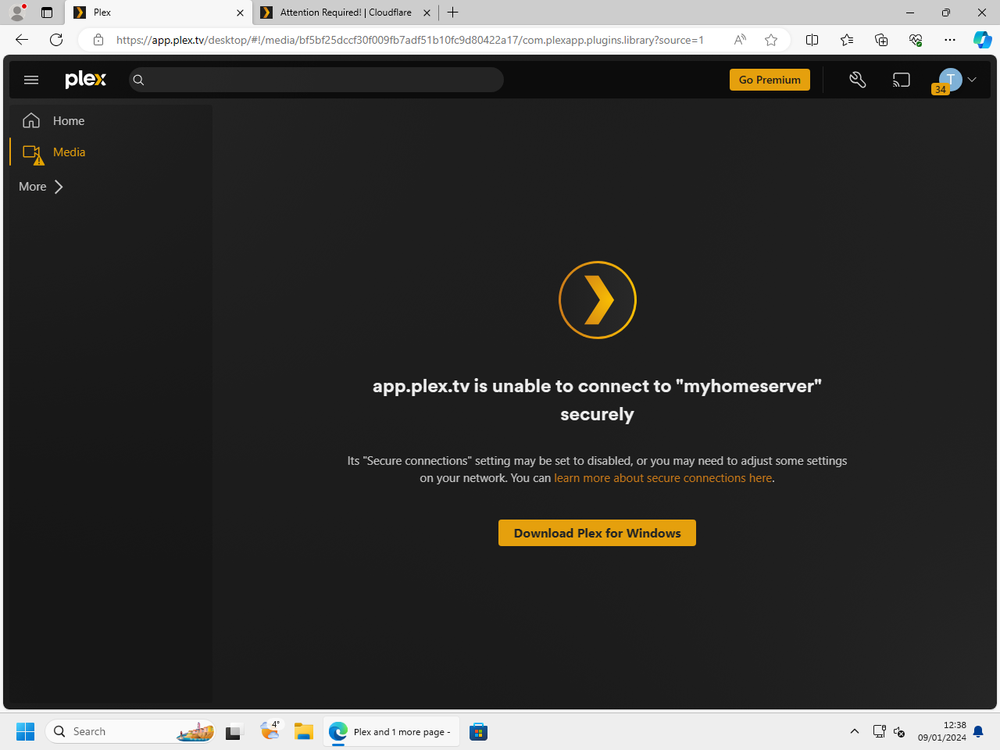The image size is (1000, 750).
Task: Open the Windows Start menu
Action: 26,732
